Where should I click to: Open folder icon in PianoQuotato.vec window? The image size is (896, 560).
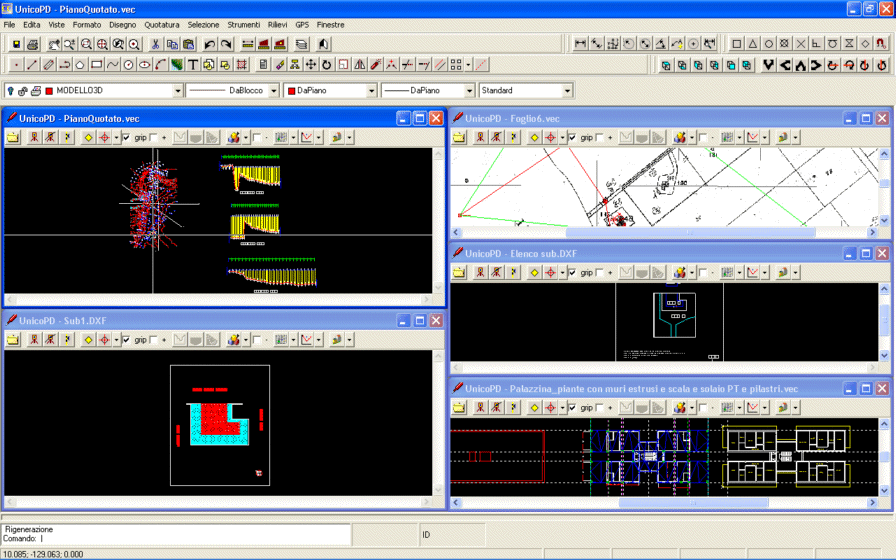click(x=13, y=137)
